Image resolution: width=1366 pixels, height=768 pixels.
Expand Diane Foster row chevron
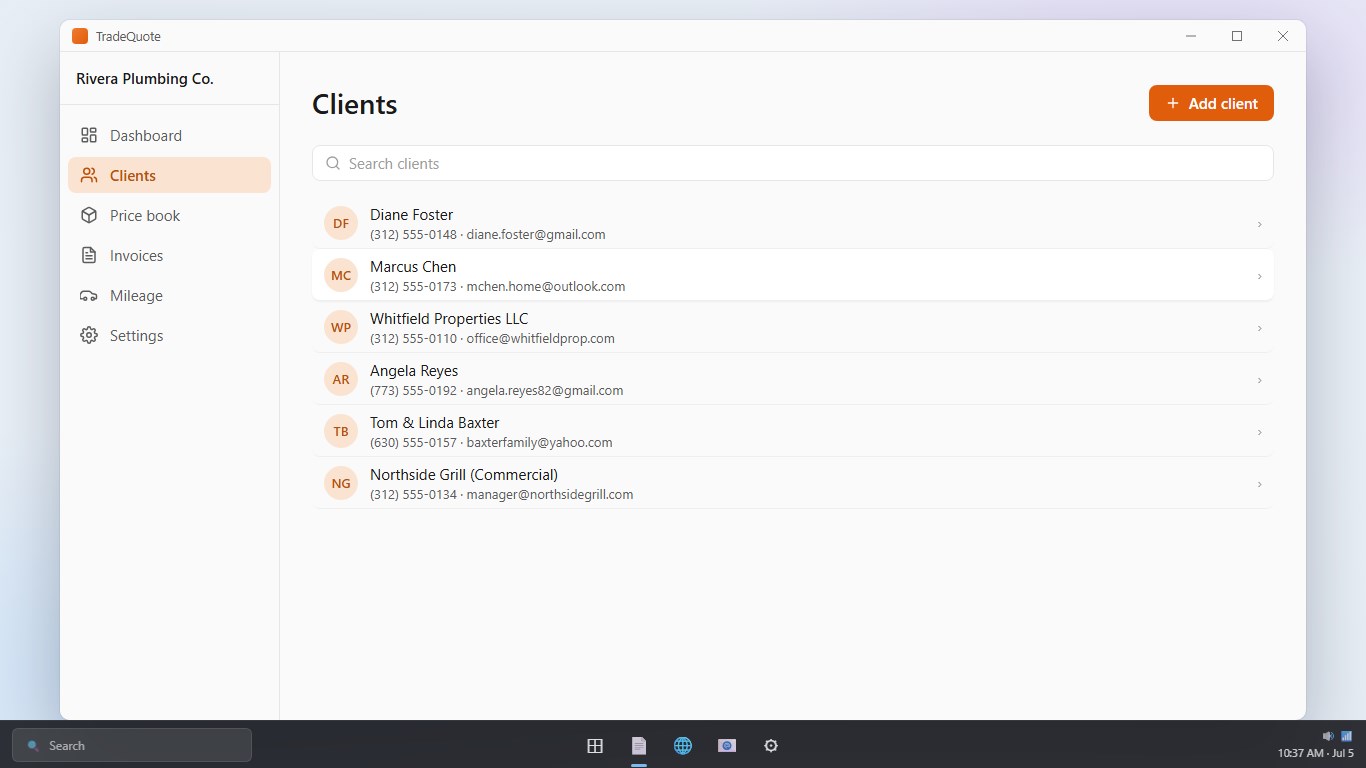pos(1259,224)
